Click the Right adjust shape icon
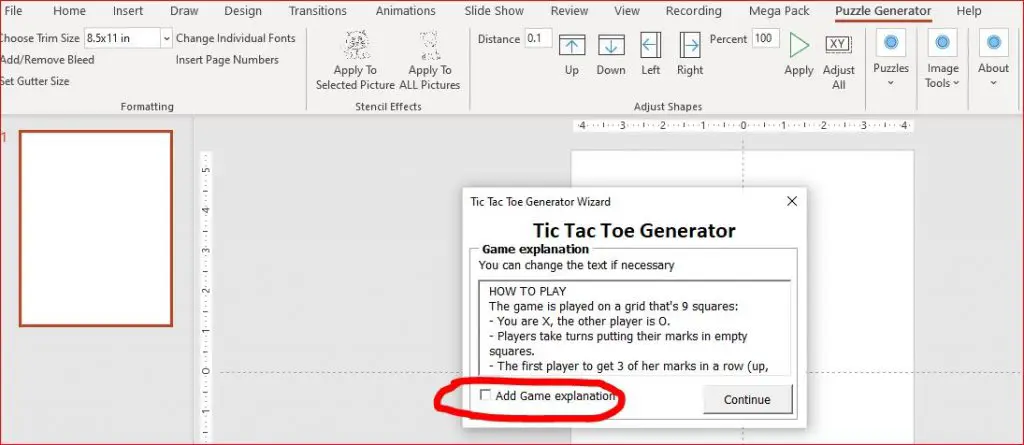Image resolution: width=1024 pixels, height=445 pixels. pos(690,46)
